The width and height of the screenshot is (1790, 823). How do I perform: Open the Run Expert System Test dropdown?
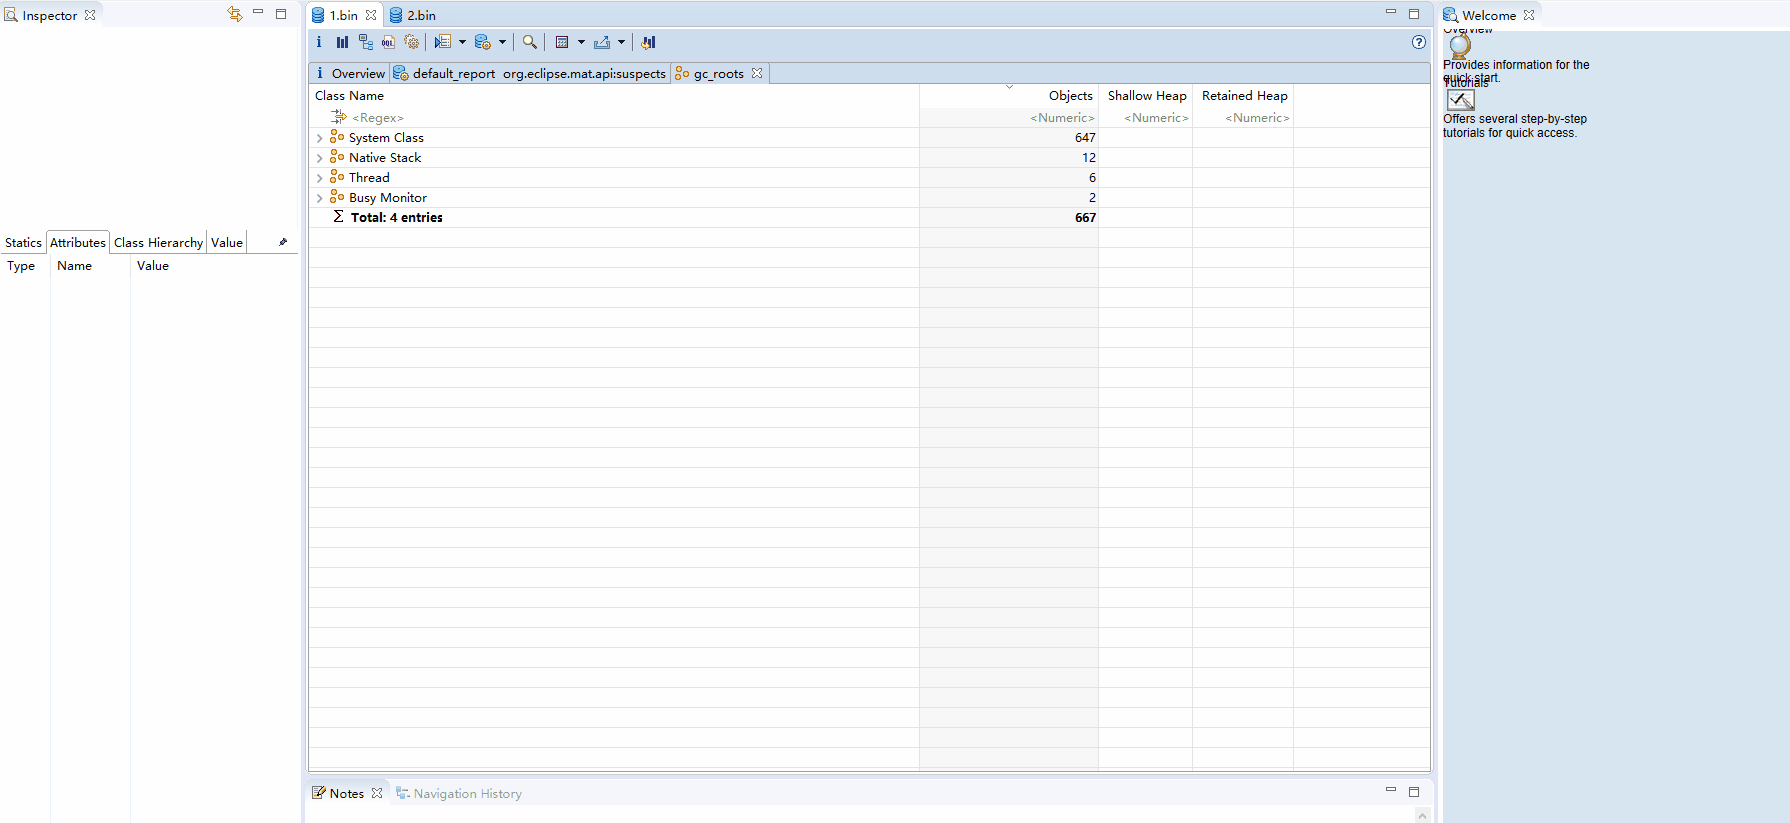pyautogui.click(x=462, y=42)
